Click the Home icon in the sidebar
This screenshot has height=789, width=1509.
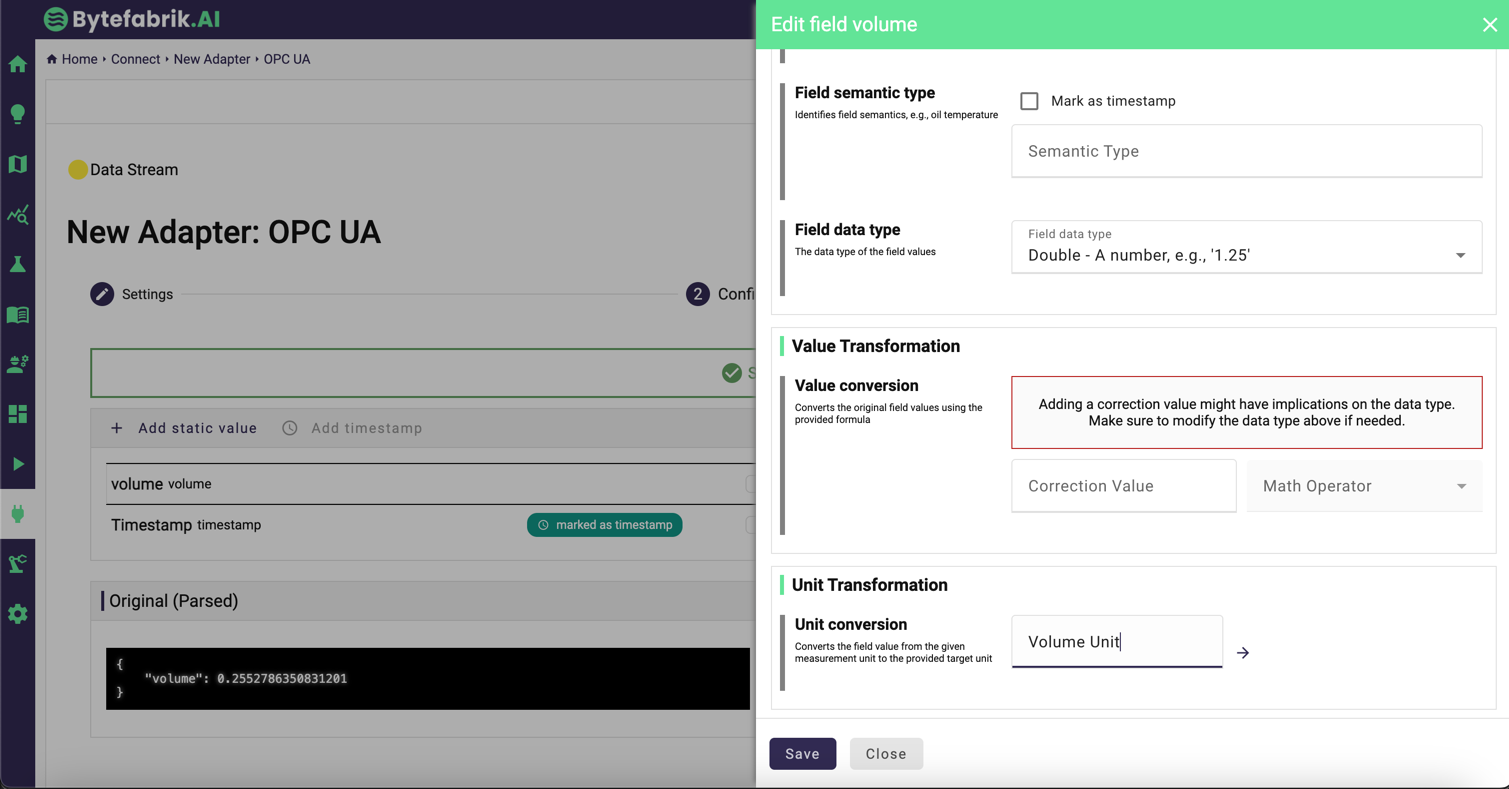click(18, 65)
